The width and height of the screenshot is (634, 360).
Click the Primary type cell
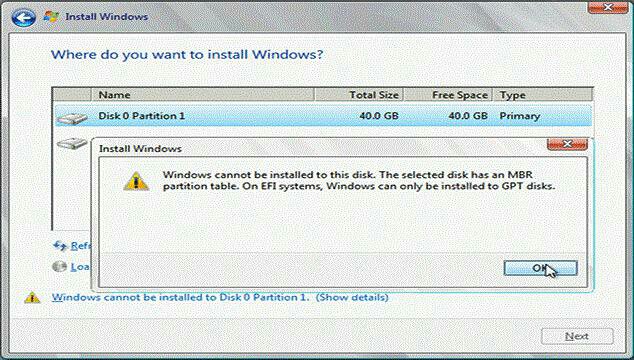(x=520, y=116)
